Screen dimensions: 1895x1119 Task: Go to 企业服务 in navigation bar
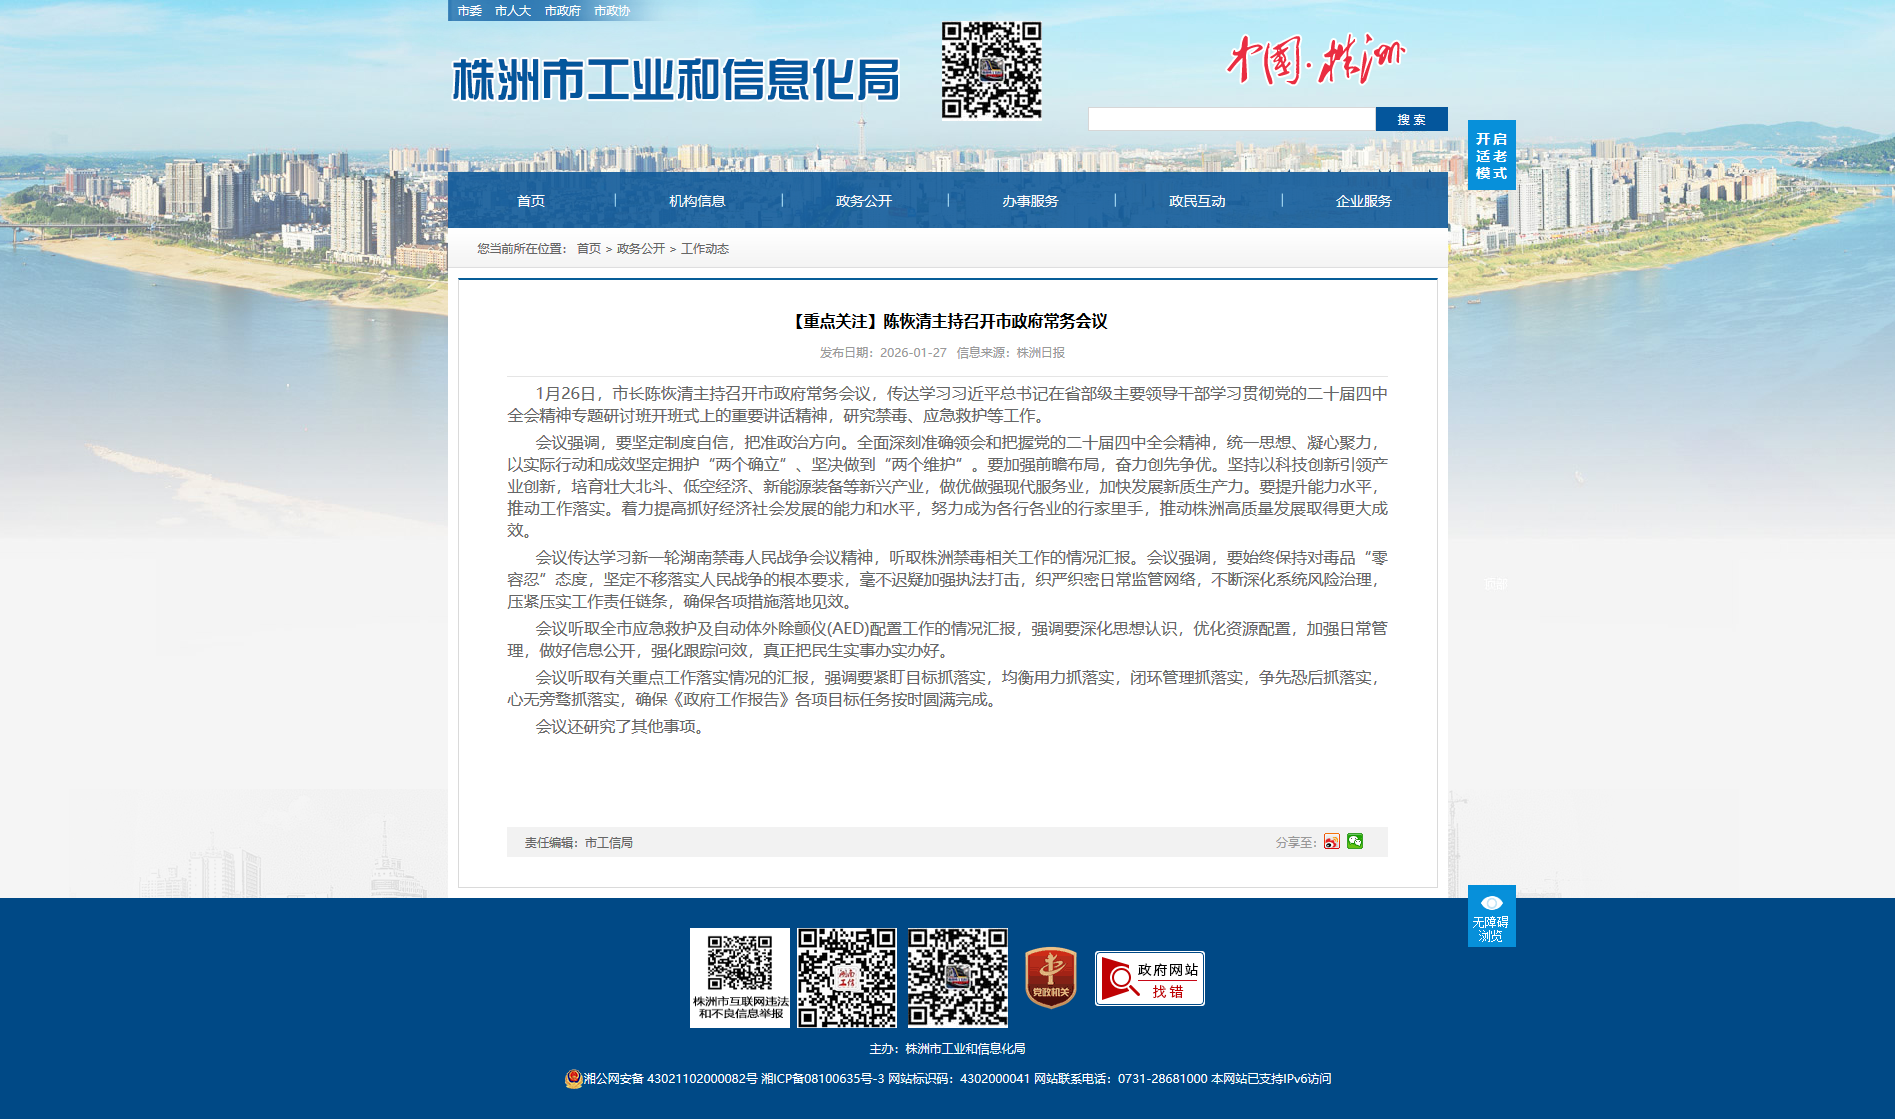(1363, 201)
